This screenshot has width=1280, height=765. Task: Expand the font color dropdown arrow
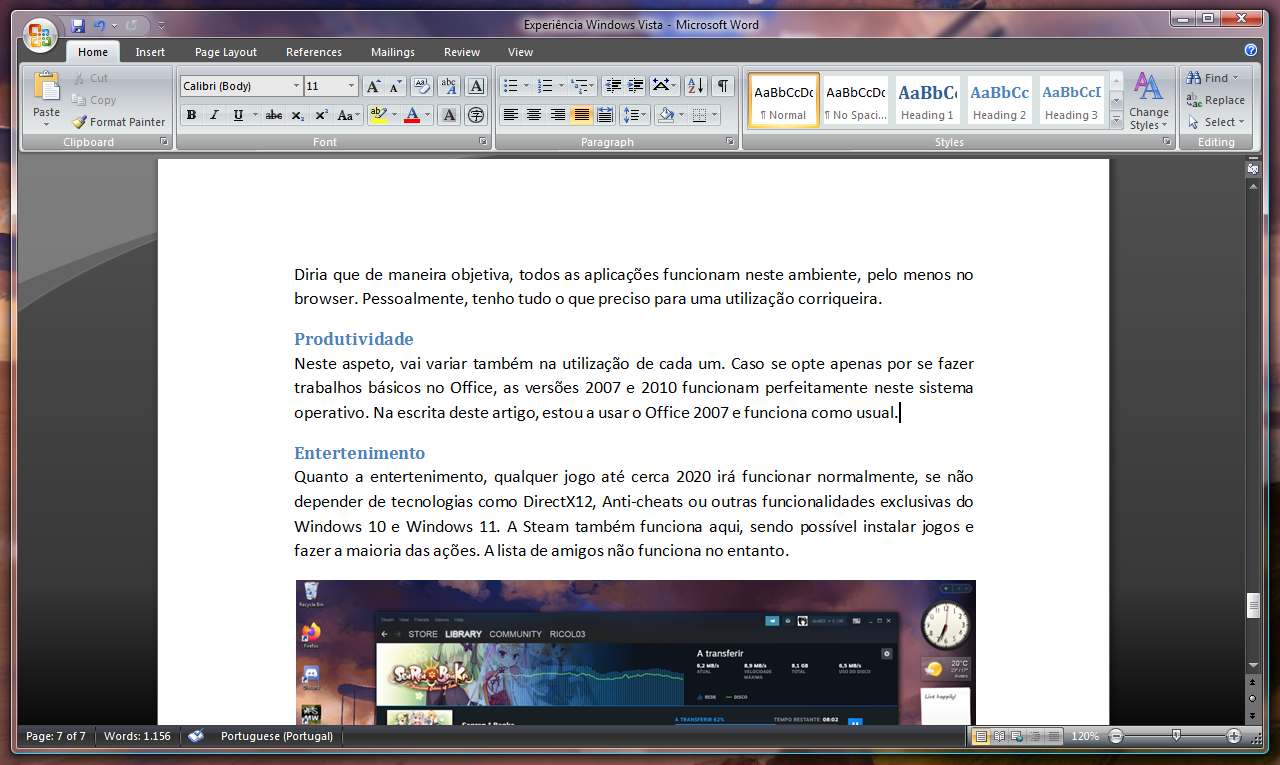(427, 115)
